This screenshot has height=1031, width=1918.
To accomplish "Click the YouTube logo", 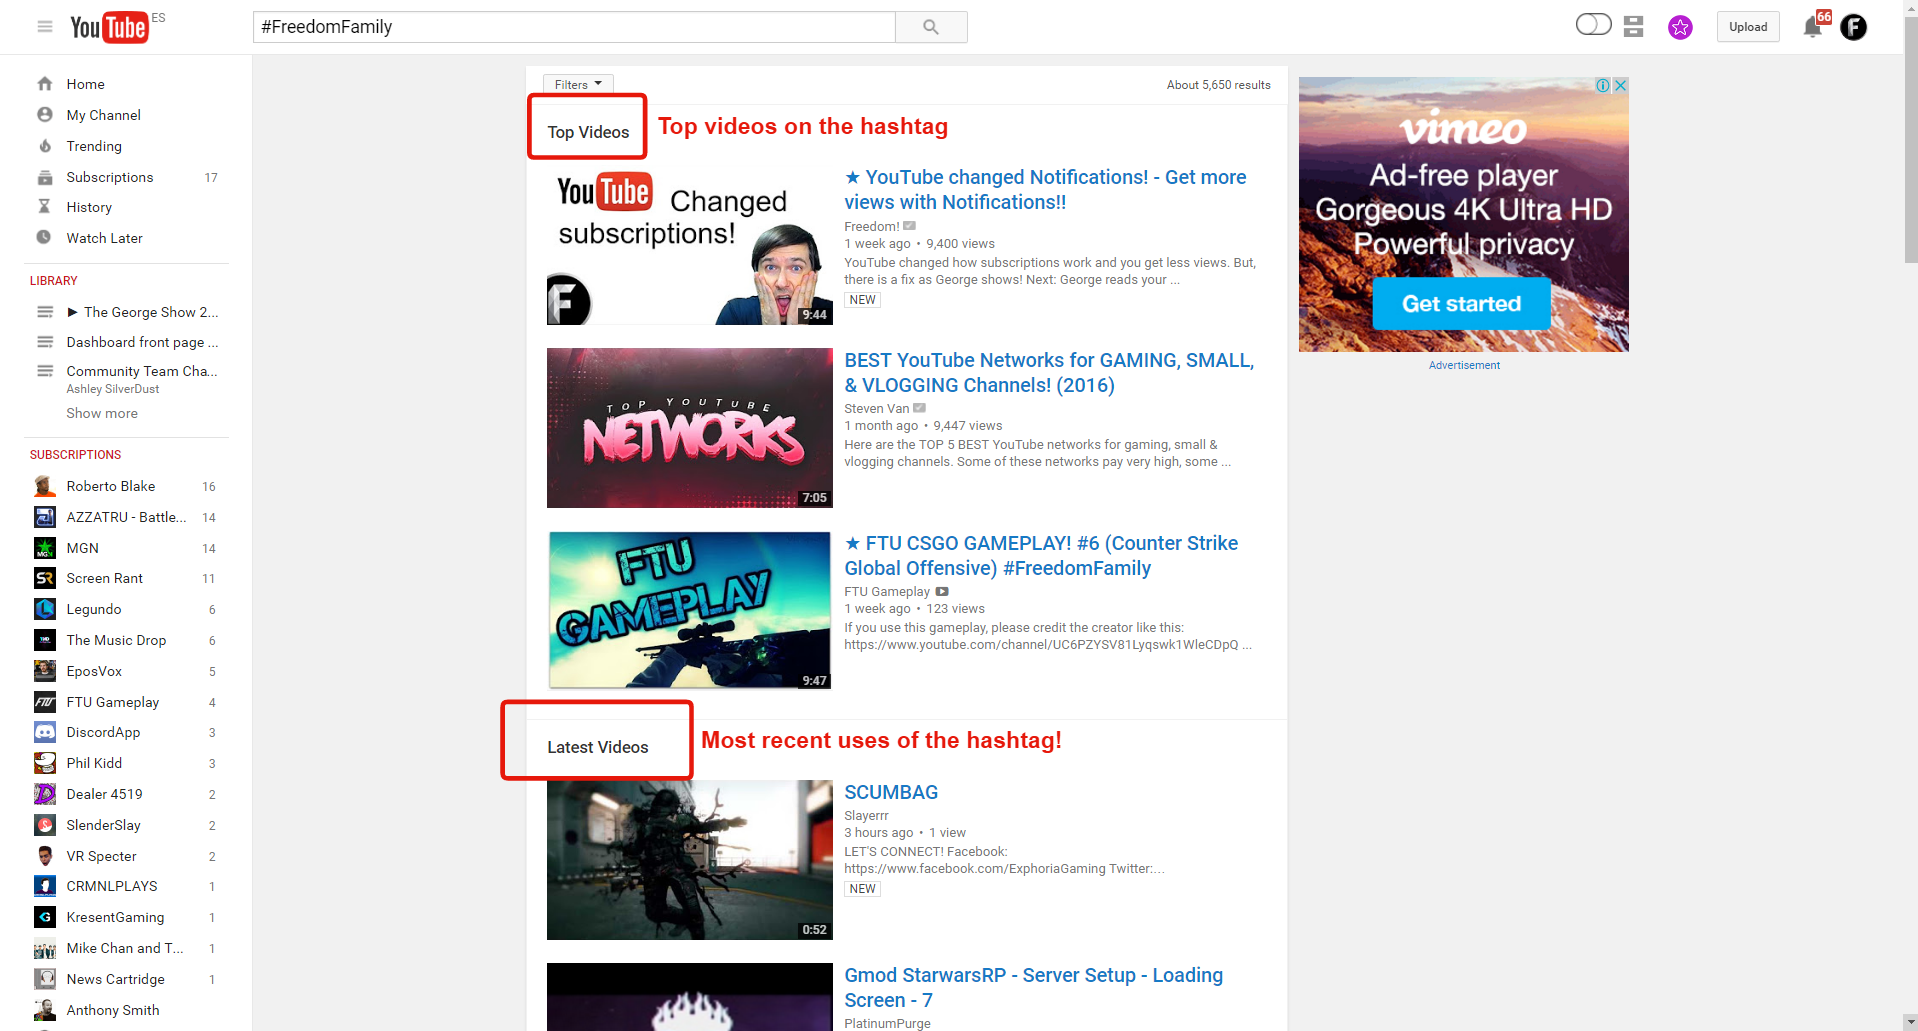I will [x=110, y=27].
